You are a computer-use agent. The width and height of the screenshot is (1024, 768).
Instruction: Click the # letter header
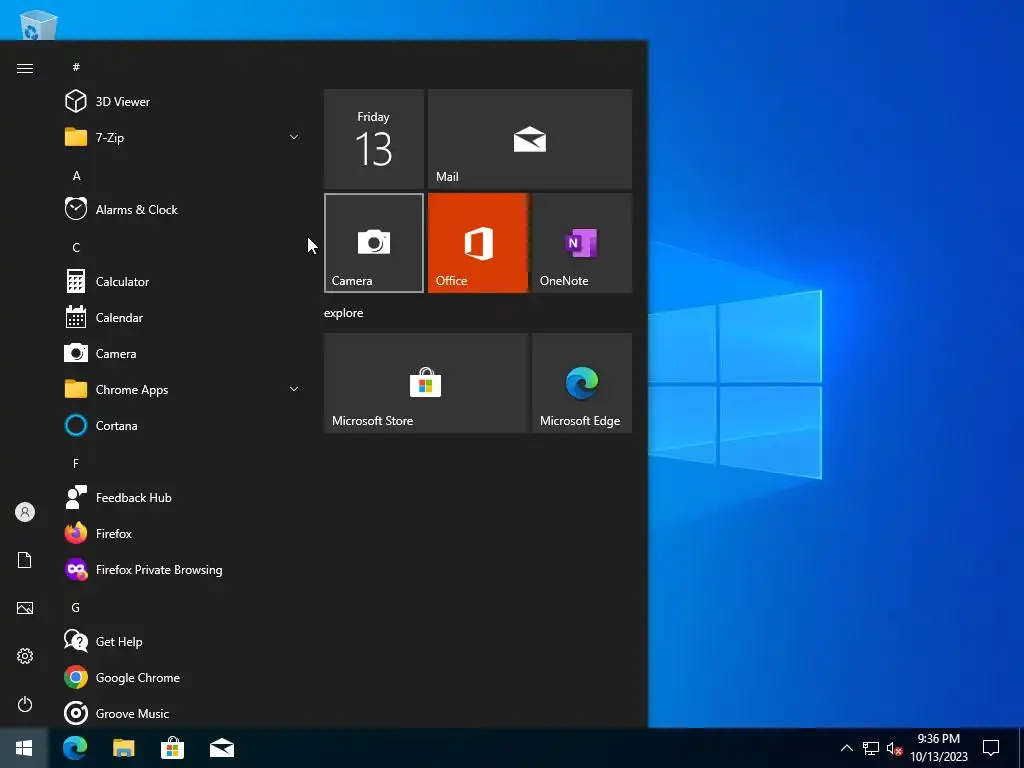[76, 67]
